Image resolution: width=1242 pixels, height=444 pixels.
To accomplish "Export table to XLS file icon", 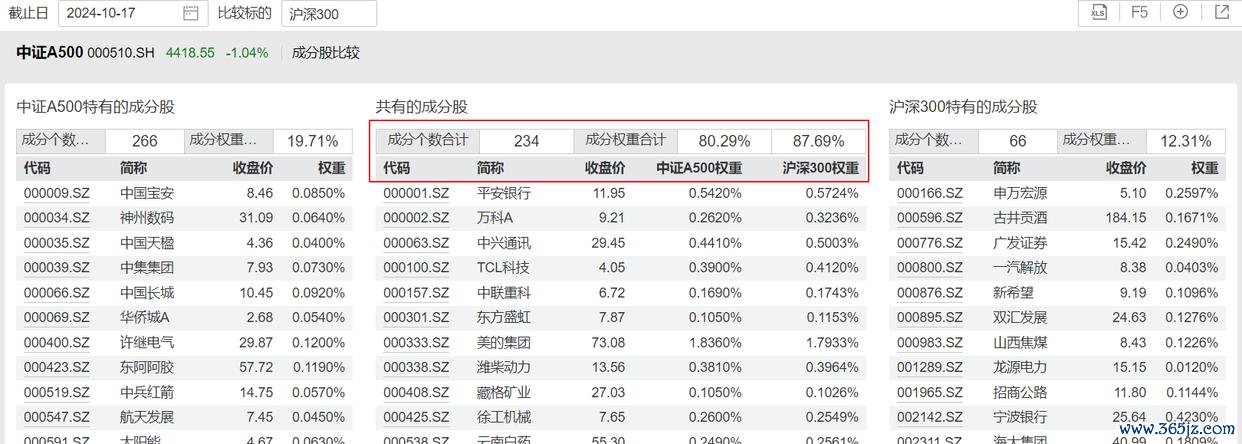I will pos(1098,12).
